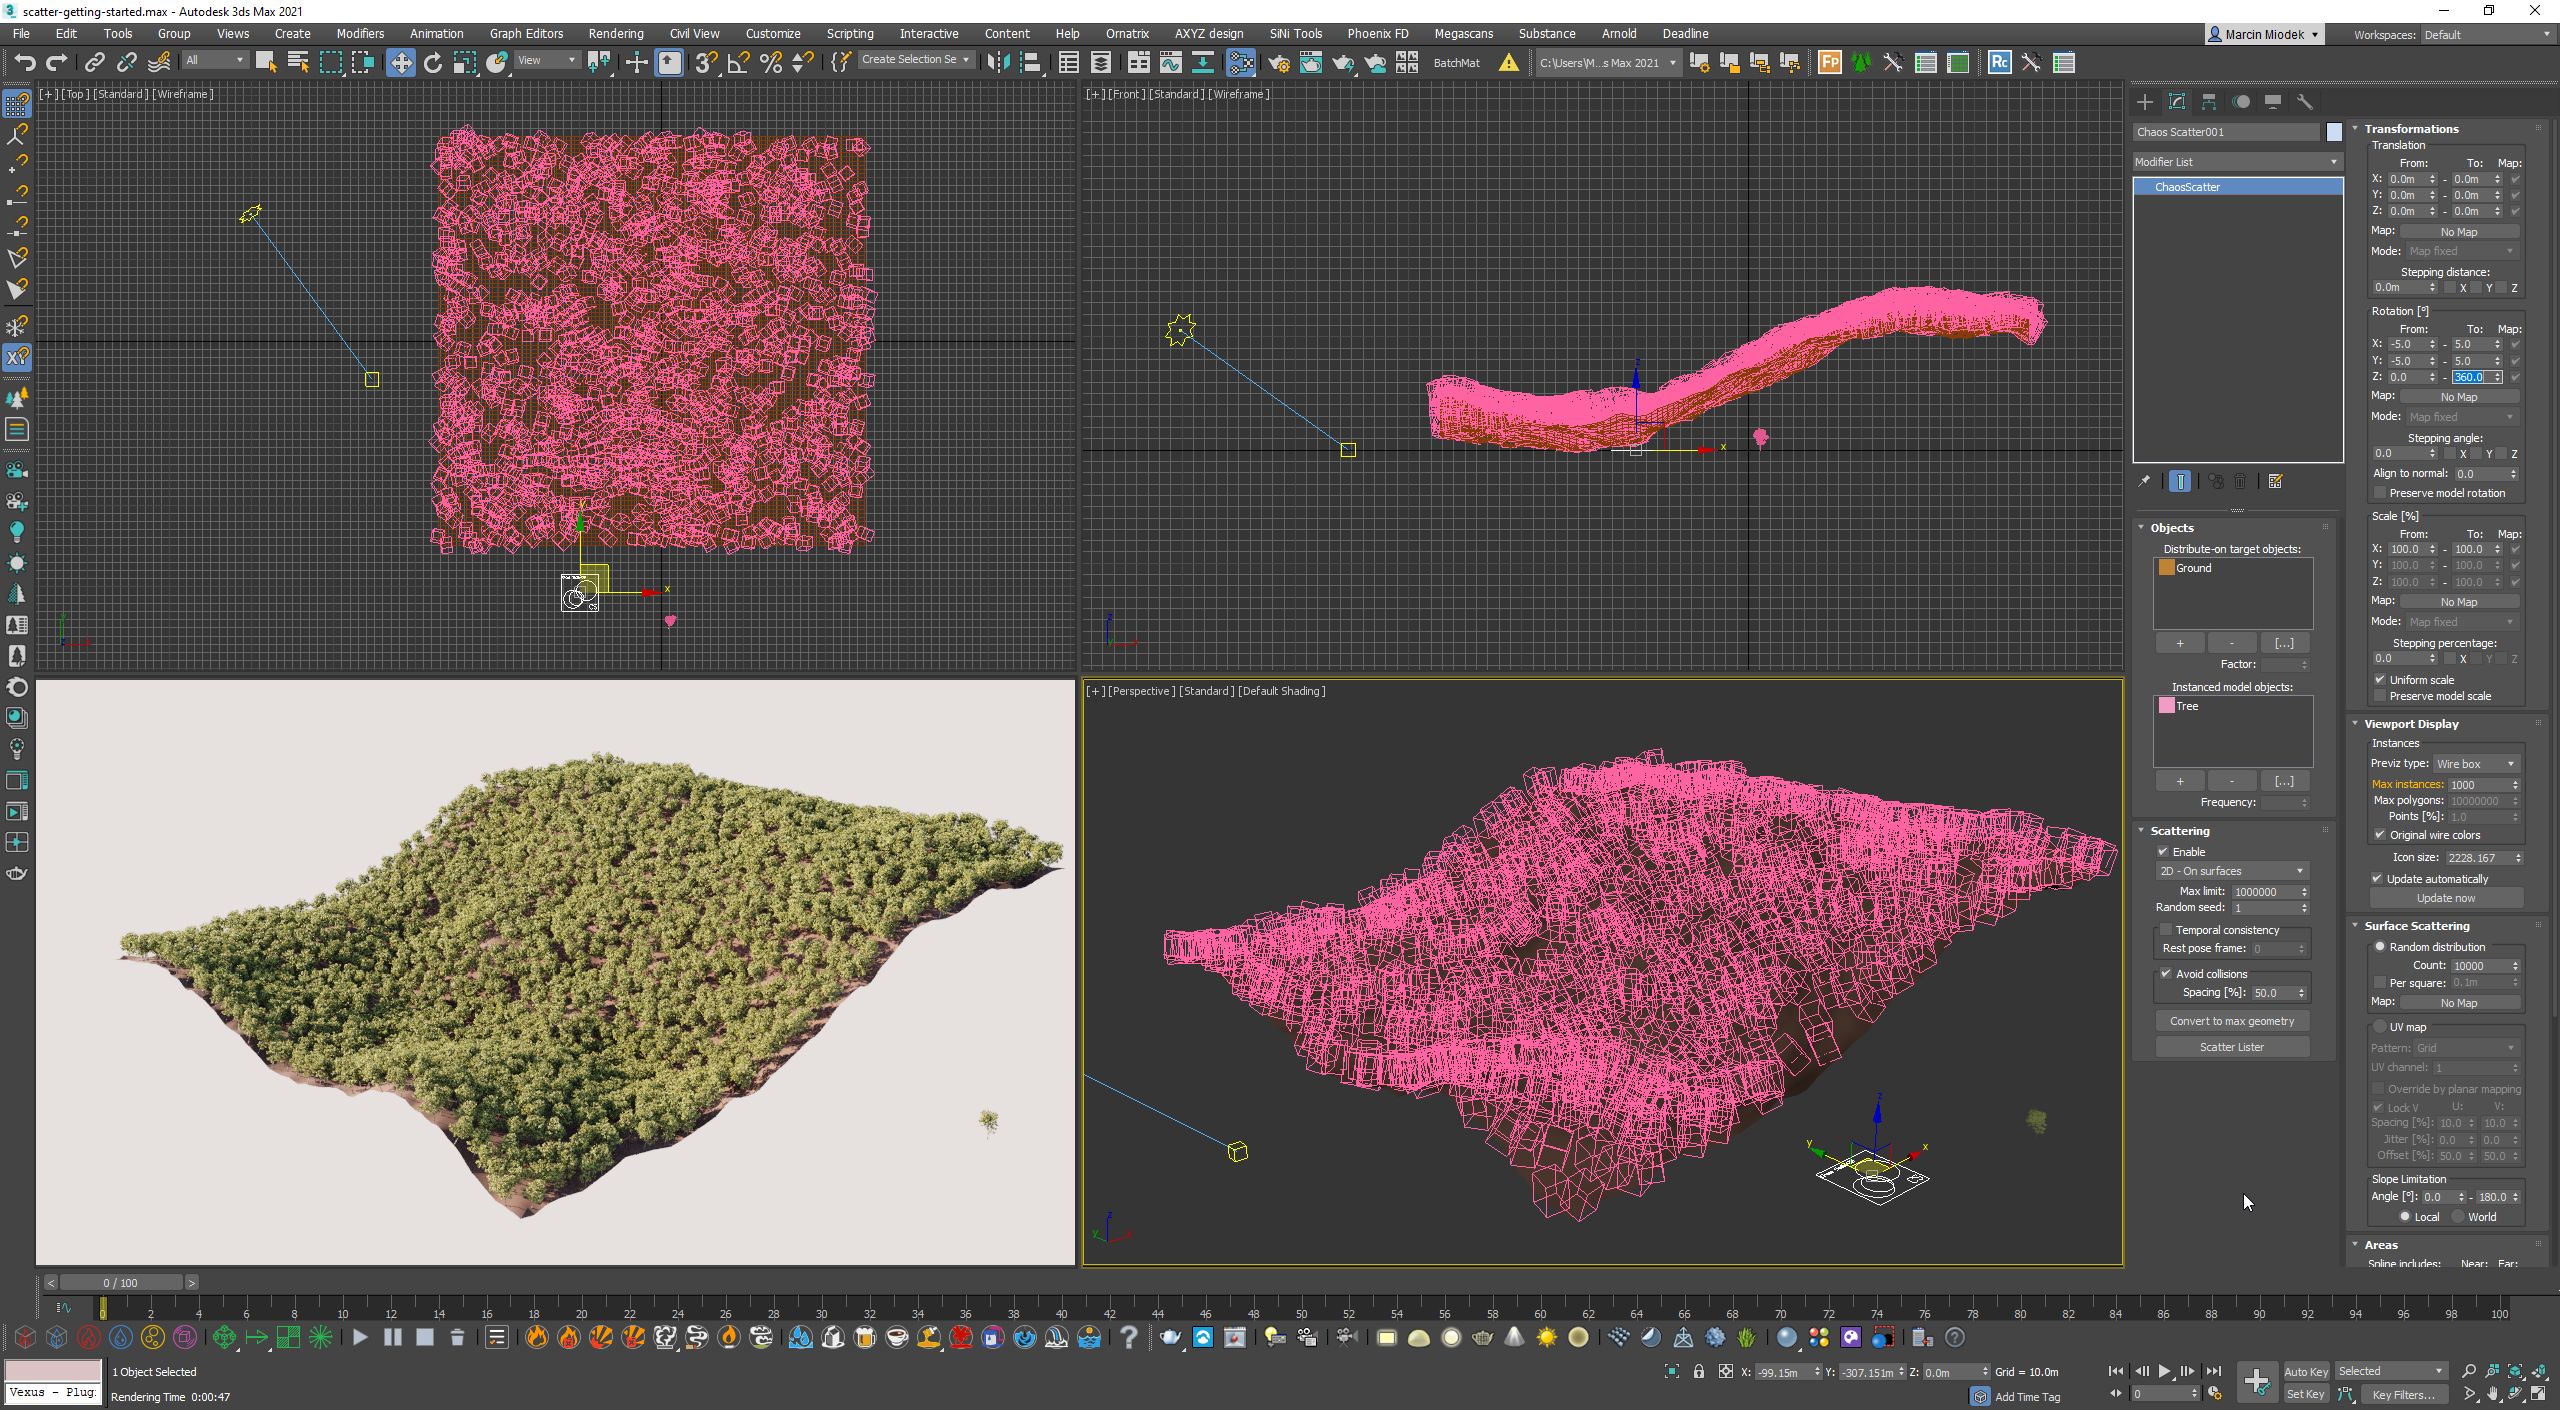2560x1410 pixels.
Task: Open the Phoenix FD menu
Action: pyautogui.click(x=1377, y=34)
